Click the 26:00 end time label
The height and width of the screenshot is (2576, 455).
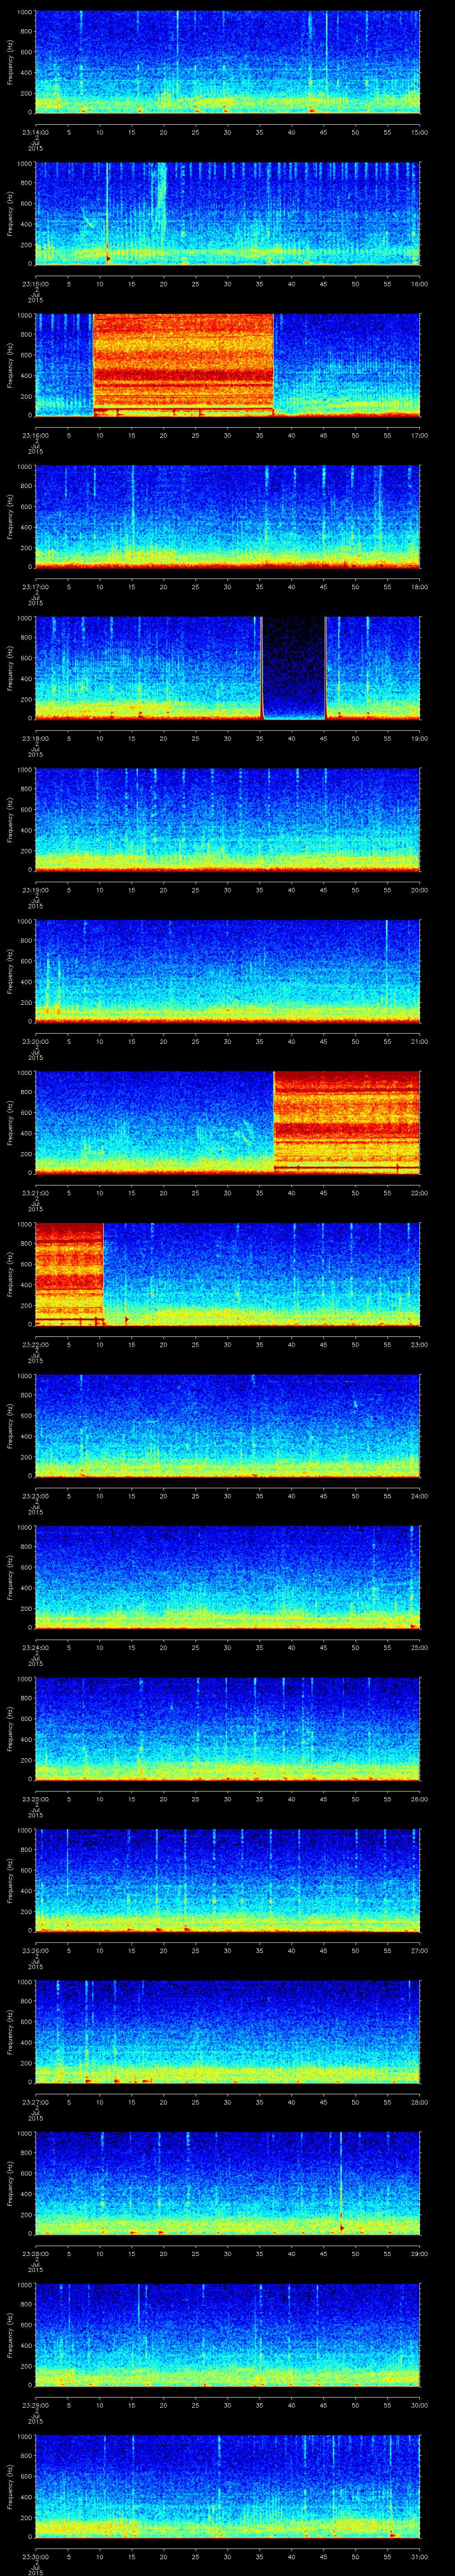[x=420, y=1799]
